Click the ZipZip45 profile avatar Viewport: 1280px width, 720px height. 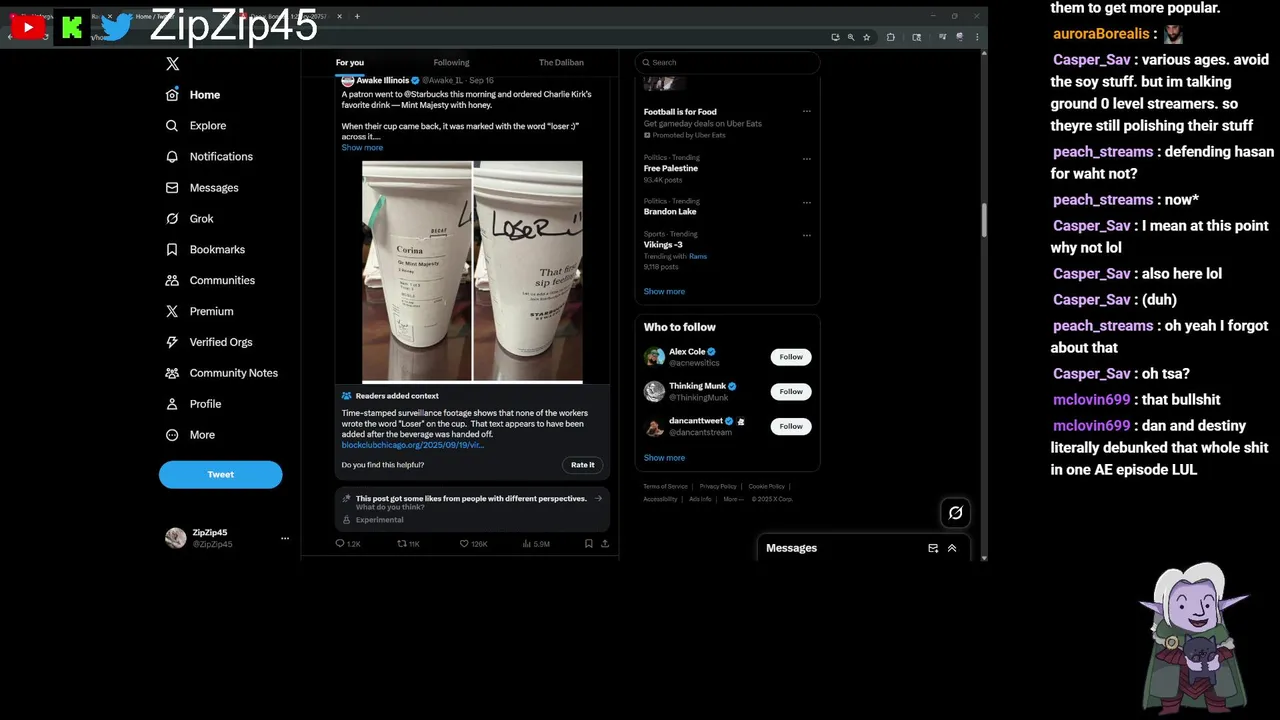[x=176, y=538]
